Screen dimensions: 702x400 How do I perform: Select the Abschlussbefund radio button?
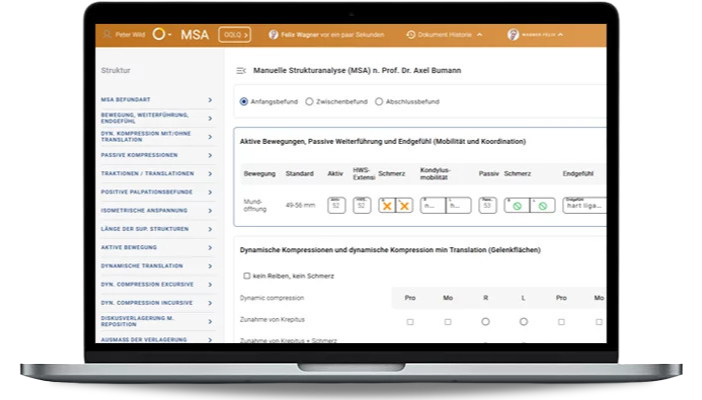[x=379, y=101]
